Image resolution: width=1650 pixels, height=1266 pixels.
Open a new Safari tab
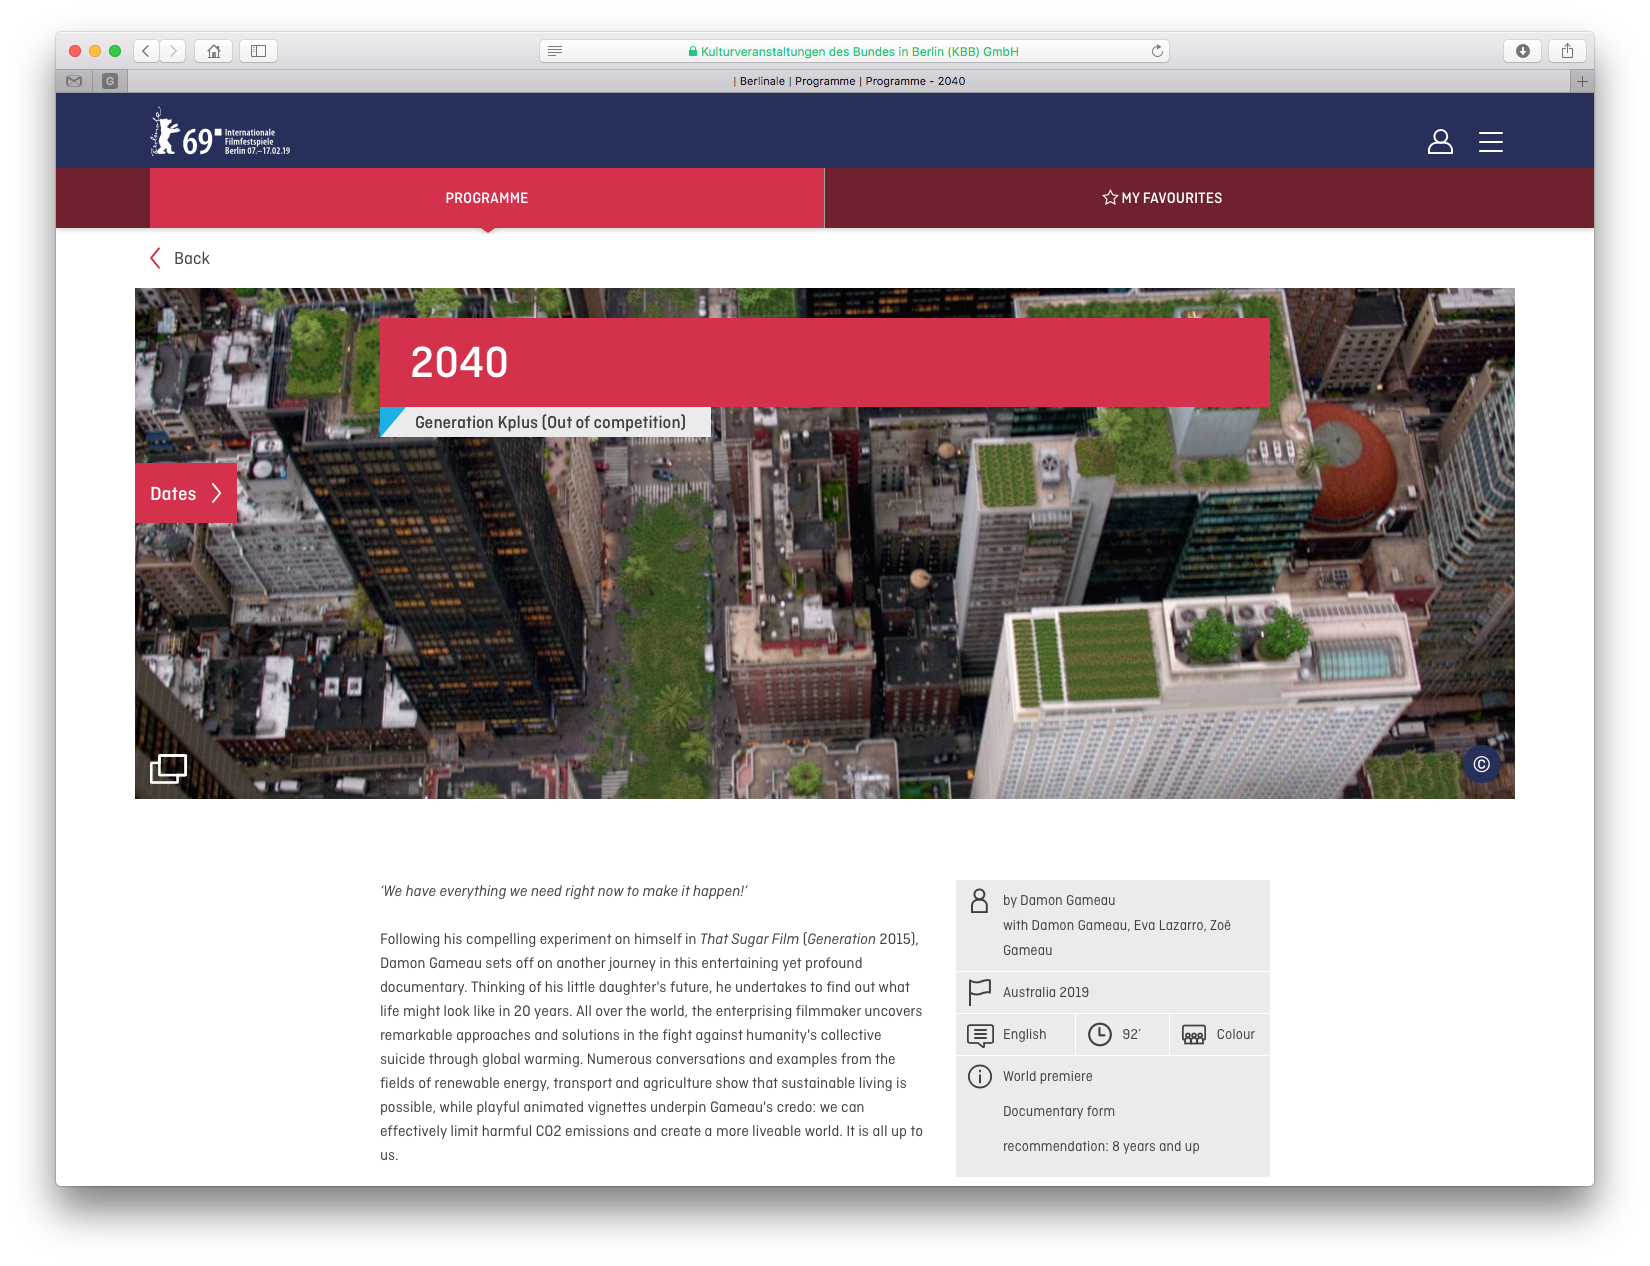1581,81
